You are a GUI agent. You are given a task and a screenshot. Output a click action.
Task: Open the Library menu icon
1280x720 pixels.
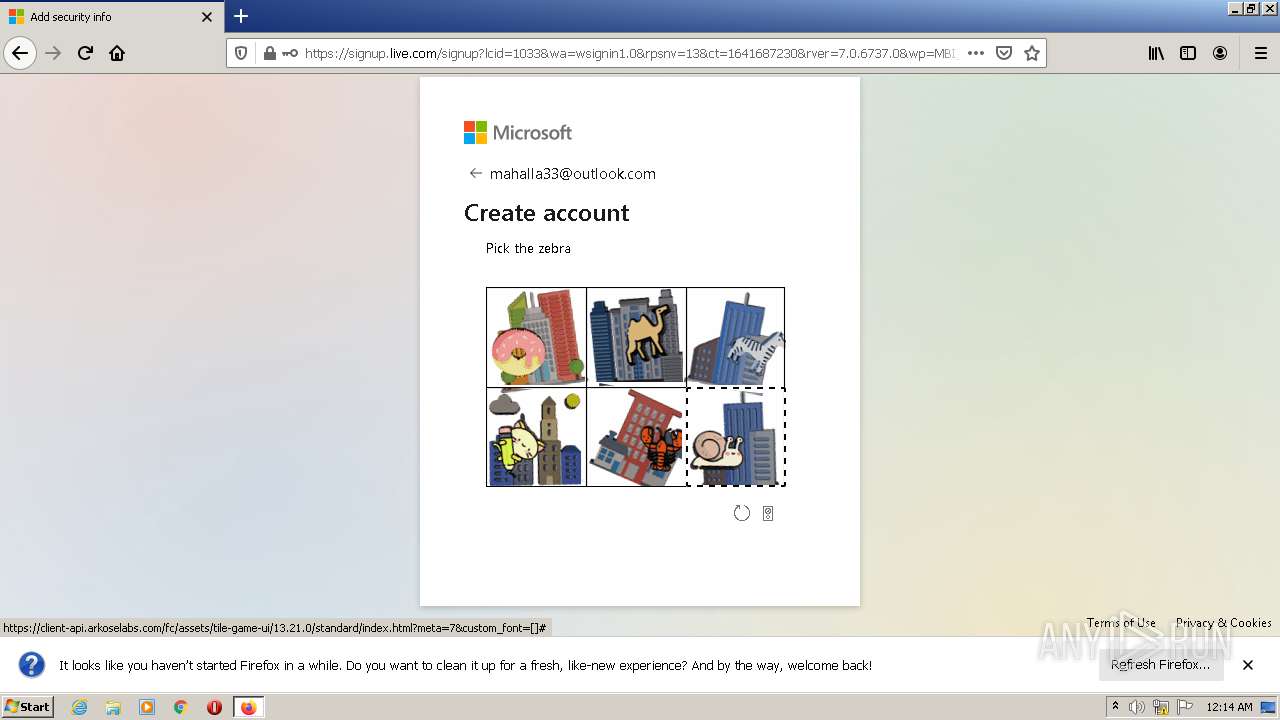click(x=1156, y=53)
